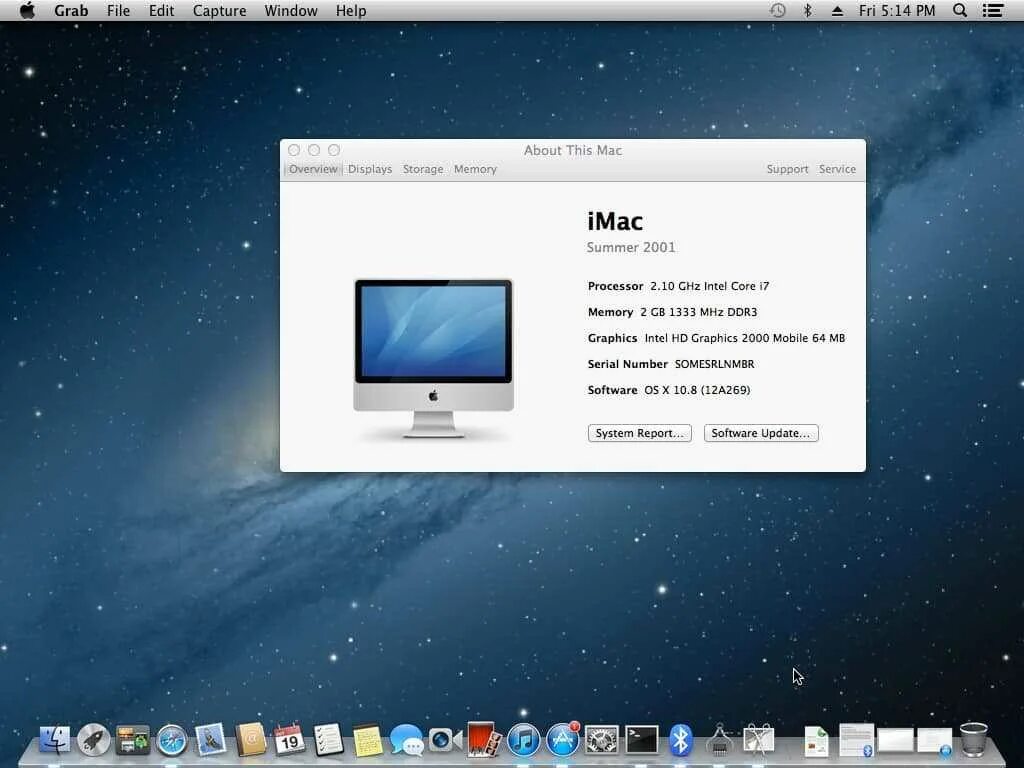Open Messages speech bubble icon

point(406,741)
